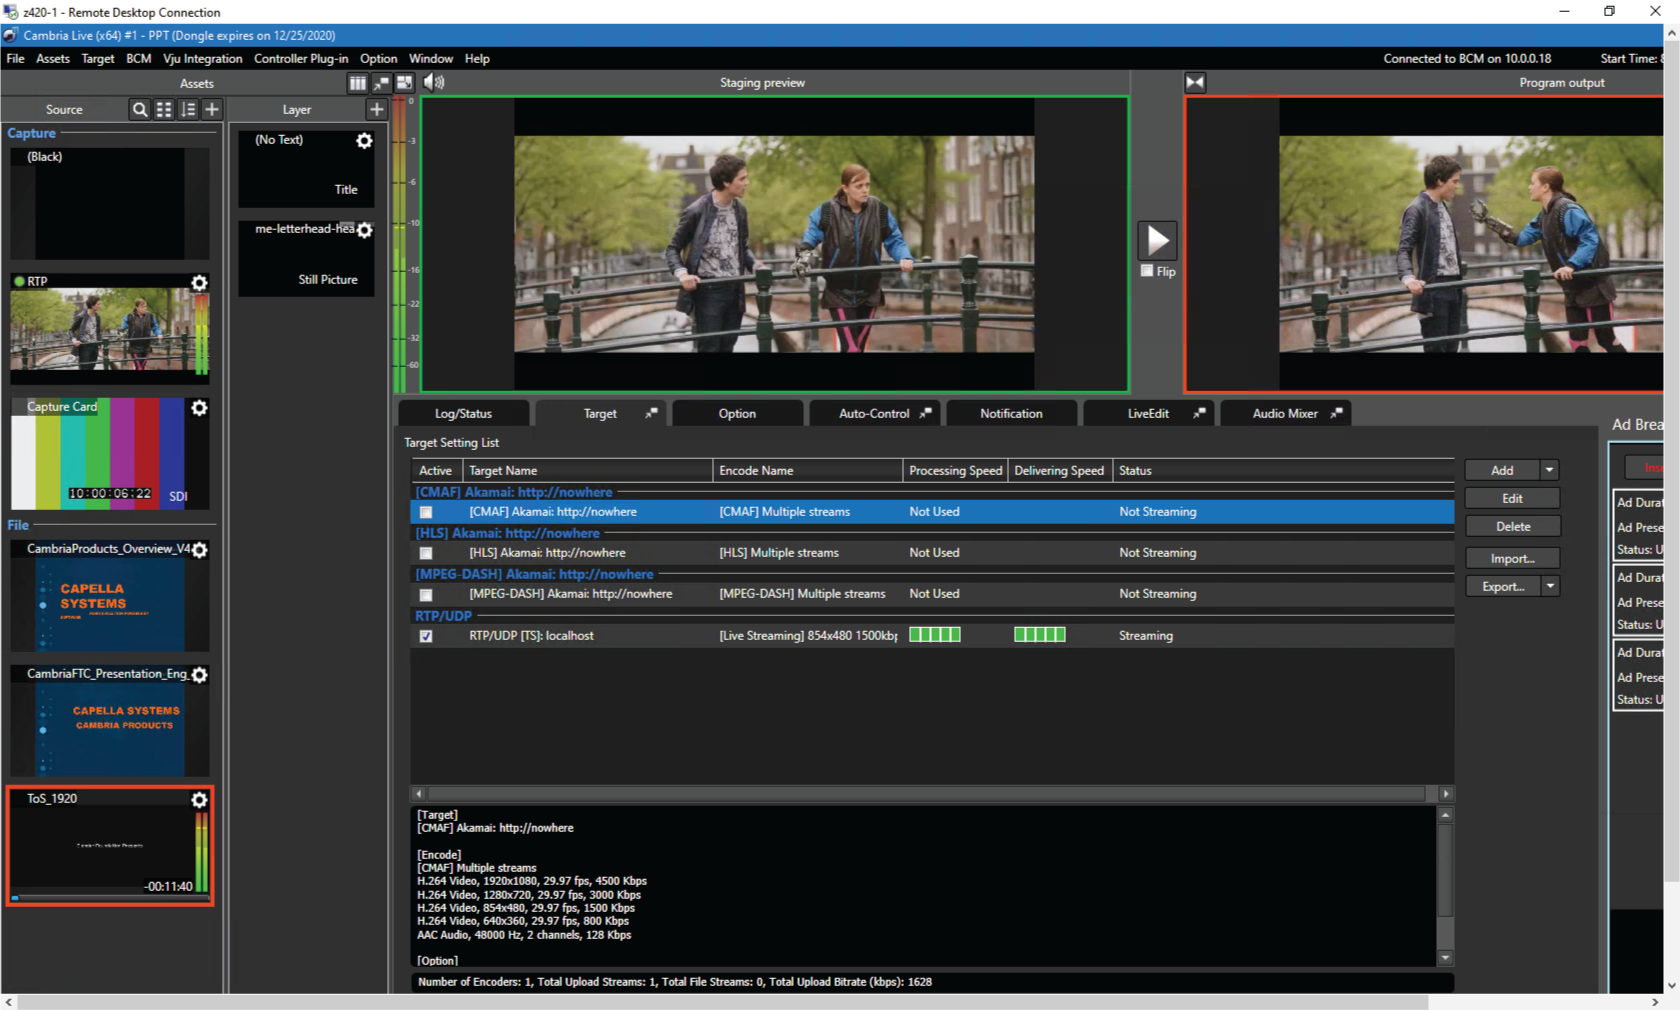Open the RTP source settings gear
The width and height of the screenshot is (1680, 1010).
click(x=199, y=283)
